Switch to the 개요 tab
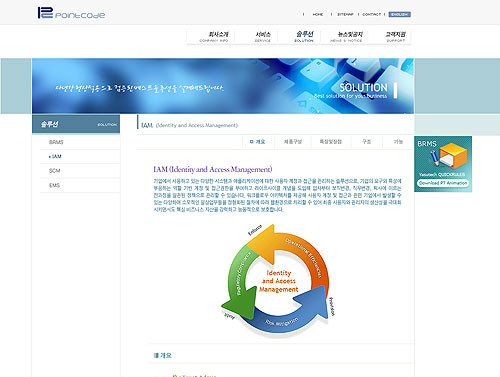The image size is (500, 377). pos(258,142)
